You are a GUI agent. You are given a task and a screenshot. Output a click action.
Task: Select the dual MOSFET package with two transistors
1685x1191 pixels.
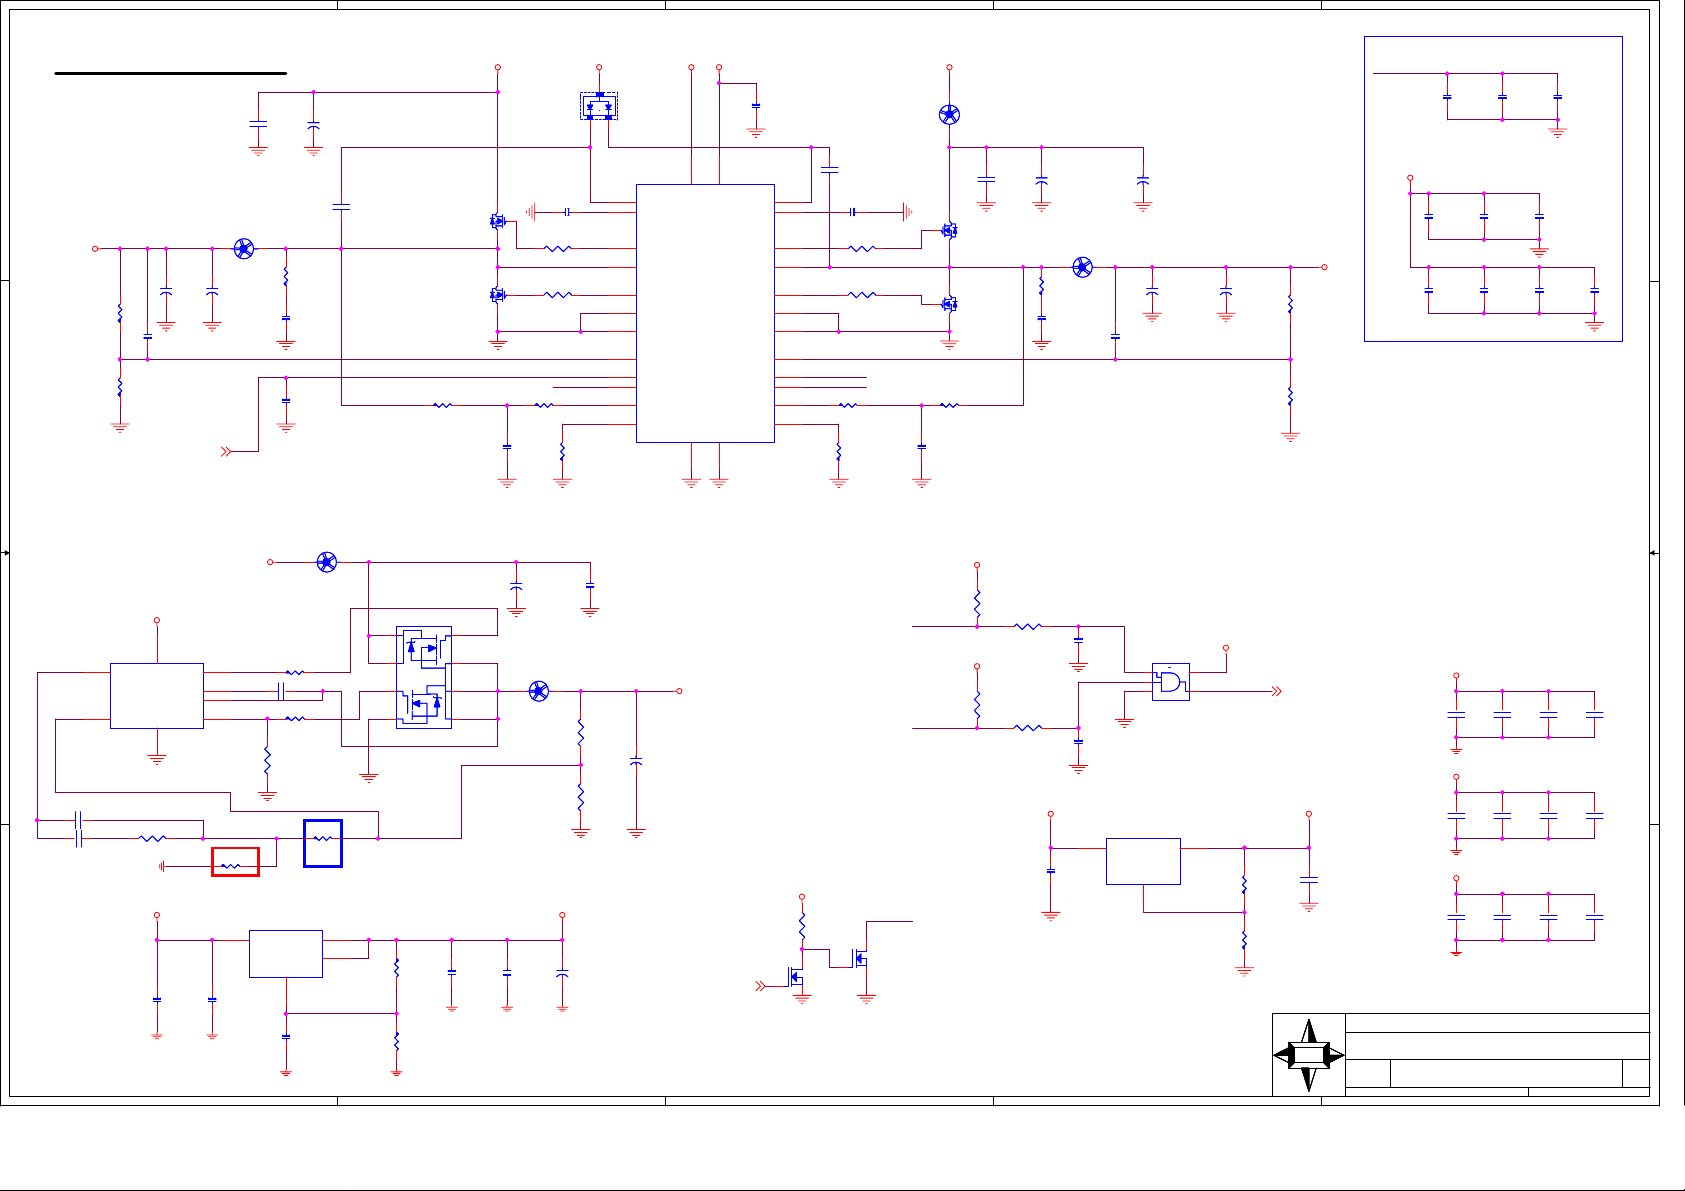click(424, 677)
